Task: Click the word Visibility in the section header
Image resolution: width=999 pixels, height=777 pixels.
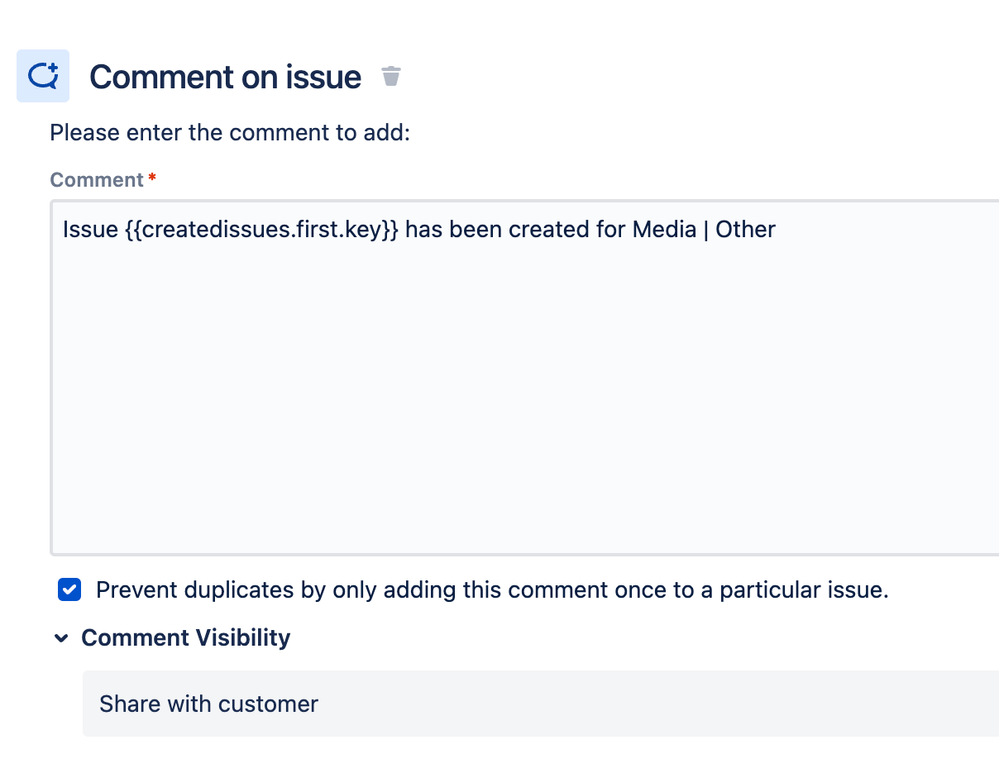Action: tap(243, 638)
